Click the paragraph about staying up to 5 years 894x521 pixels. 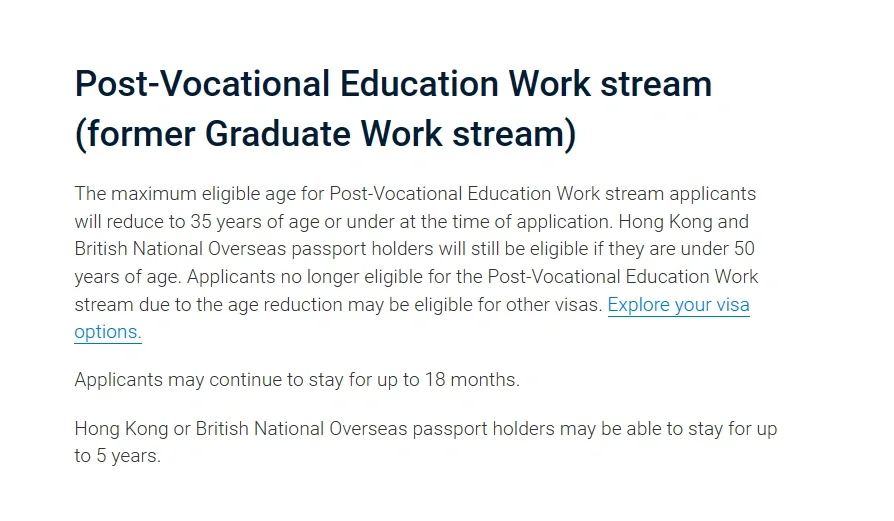pyautogui.click(x=426, y=442)
